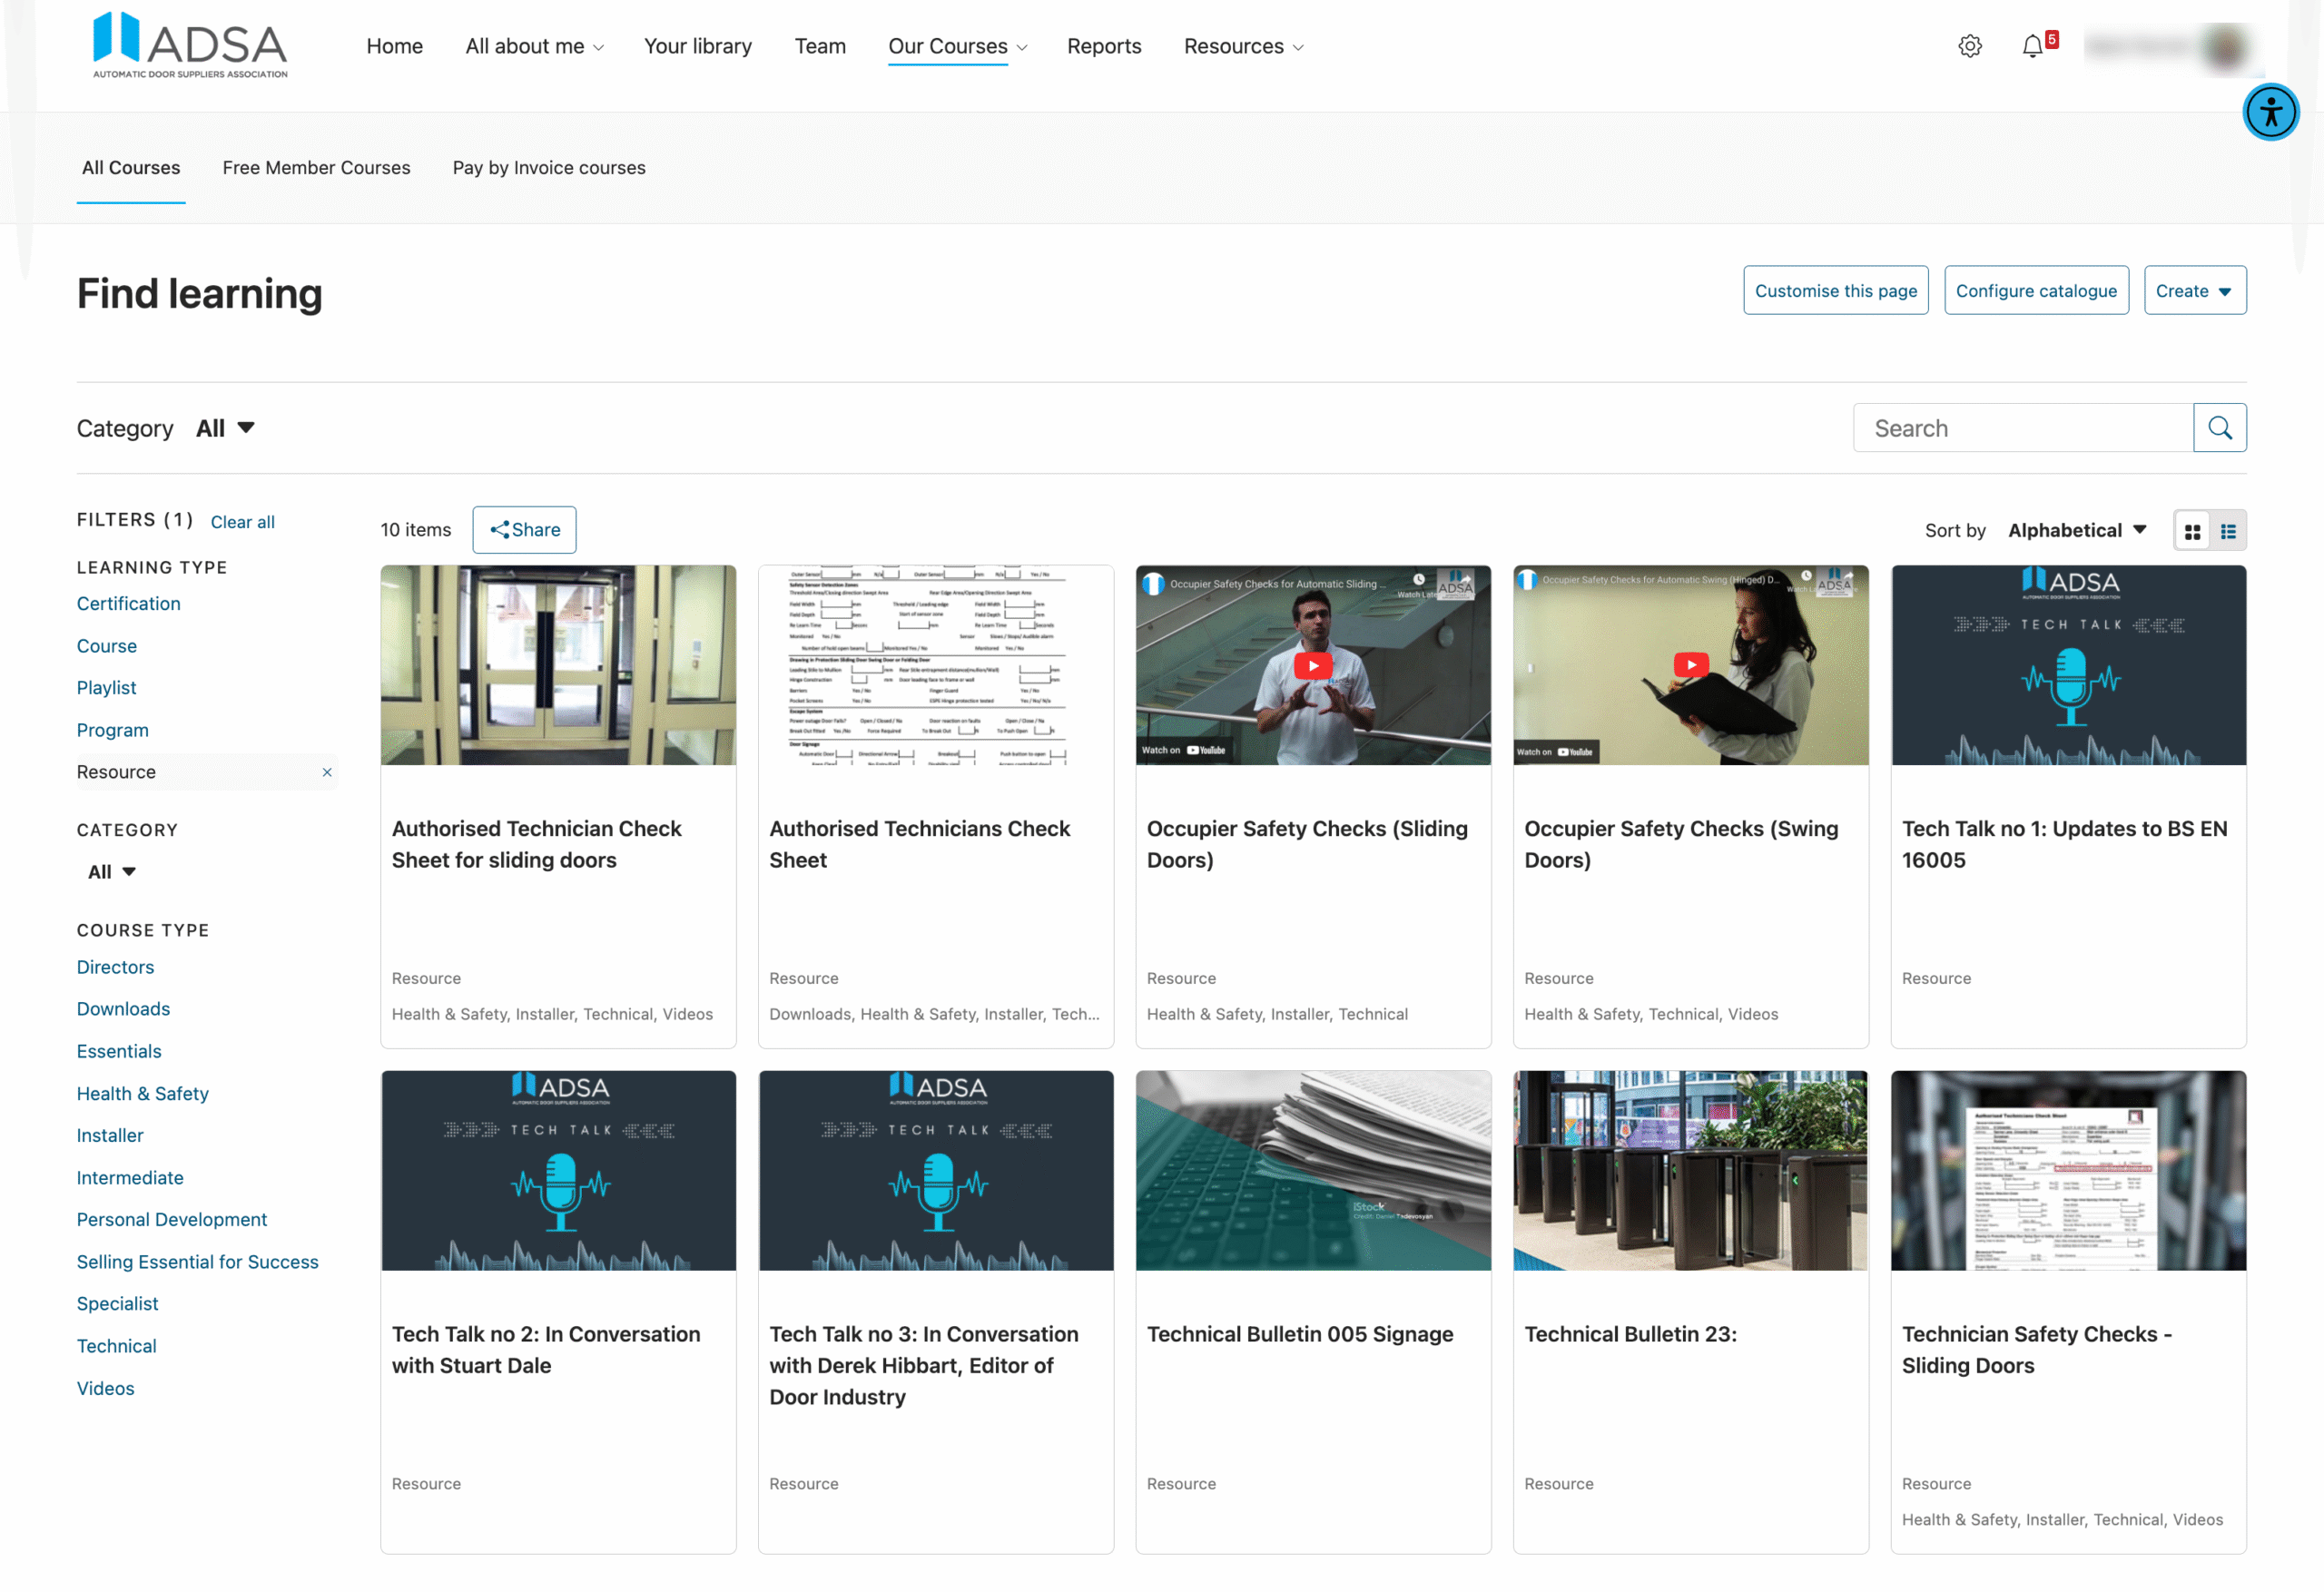Open the Reports menu item

1104,46
